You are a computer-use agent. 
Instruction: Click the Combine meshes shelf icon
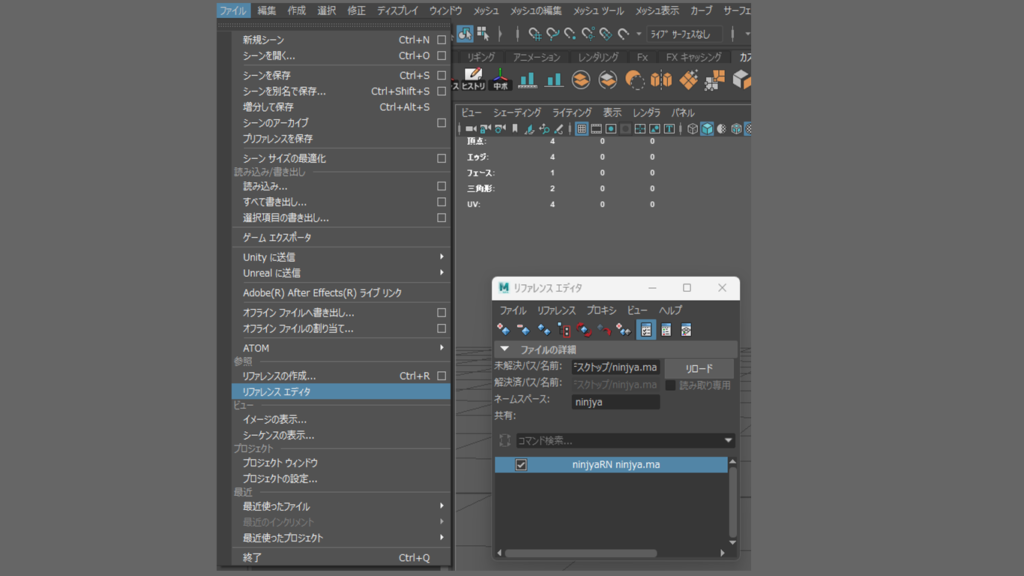[581, 80]
